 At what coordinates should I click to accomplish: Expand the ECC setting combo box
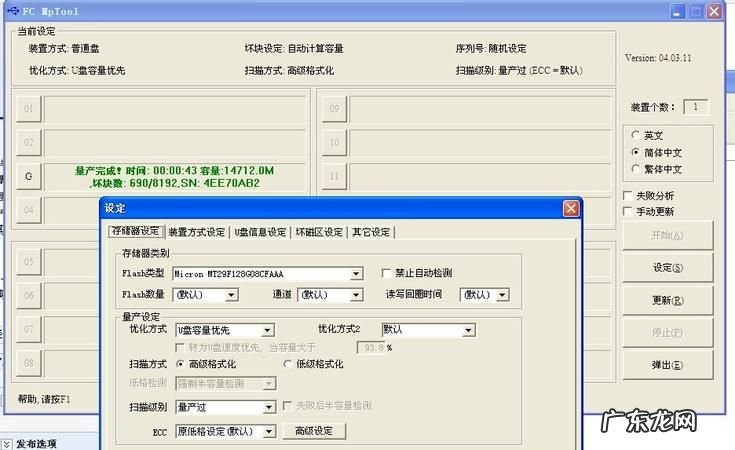pos(269,431)
